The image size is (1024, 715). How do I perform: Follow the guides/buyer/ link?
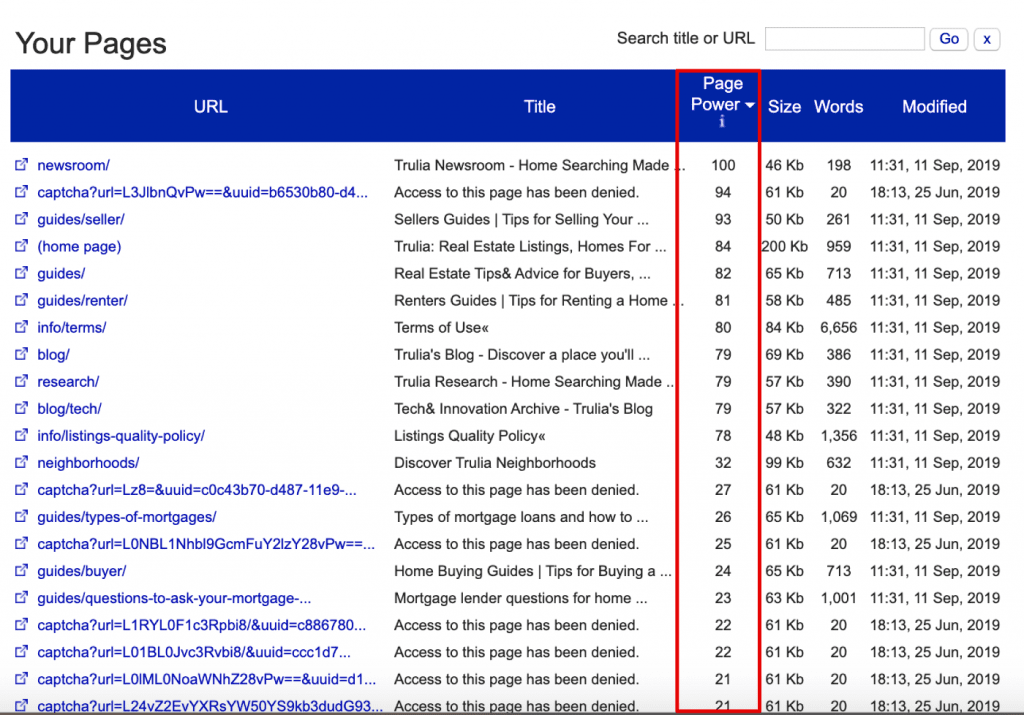pyautogui.click(x=82, y=571)
